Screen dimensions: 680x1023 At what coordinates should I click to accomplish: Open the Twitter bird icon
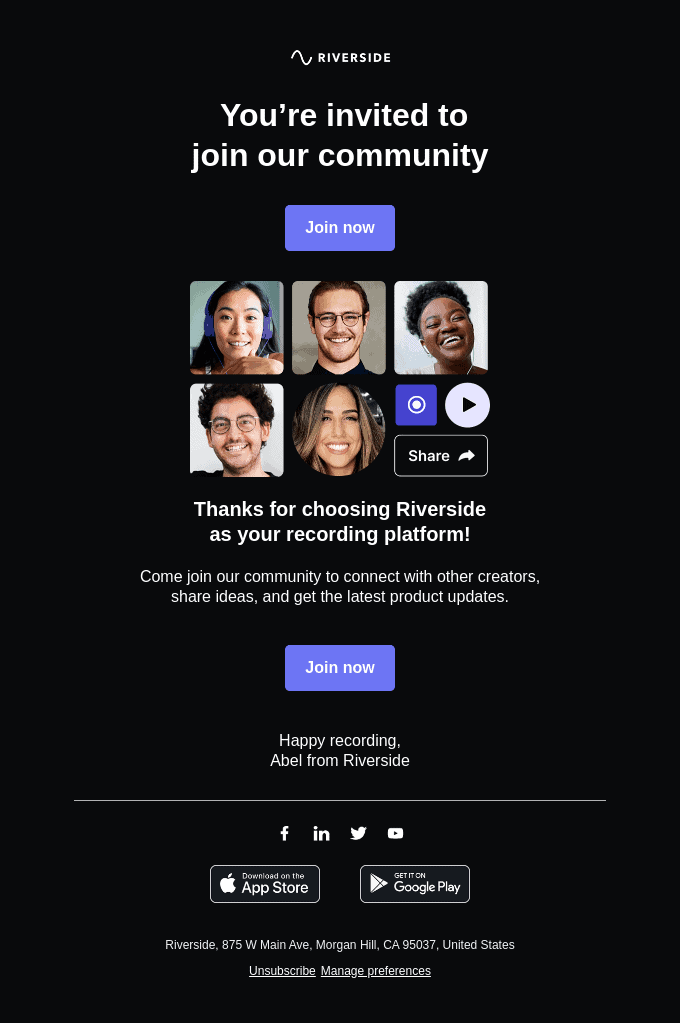click(x=358, y=833)
